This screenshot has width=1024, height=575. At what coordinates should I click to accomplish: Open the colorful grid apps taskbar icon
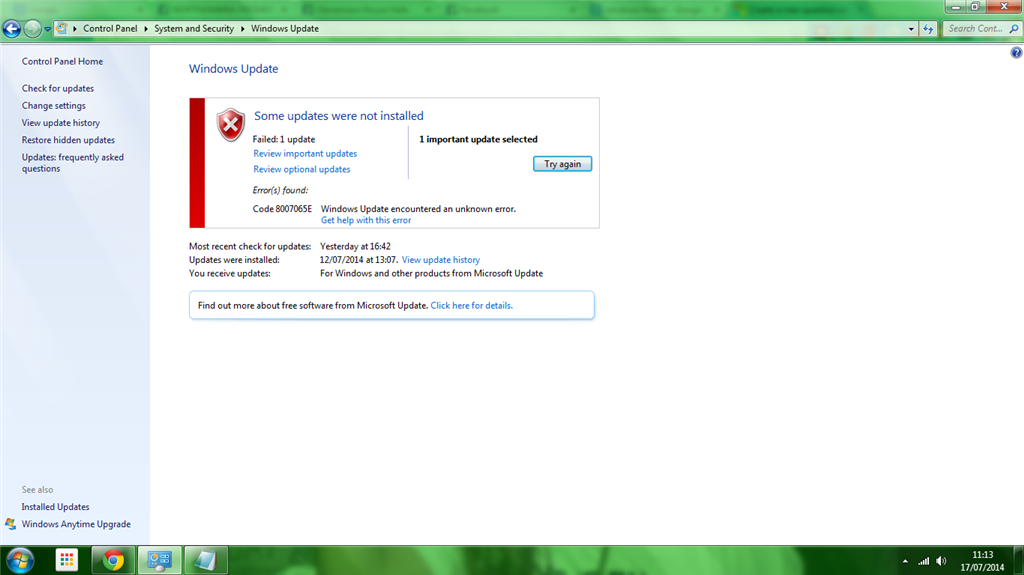[67, 560]
